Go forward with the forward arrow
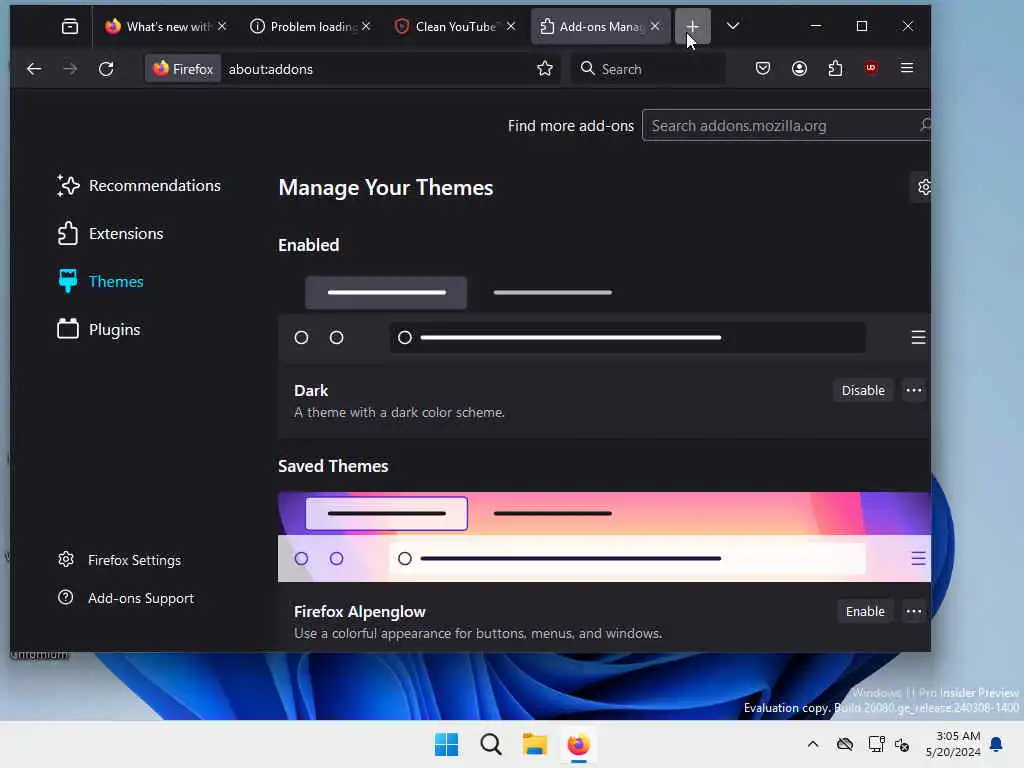The height and width of the screenshot is (768, 1024). click(70, 69)
